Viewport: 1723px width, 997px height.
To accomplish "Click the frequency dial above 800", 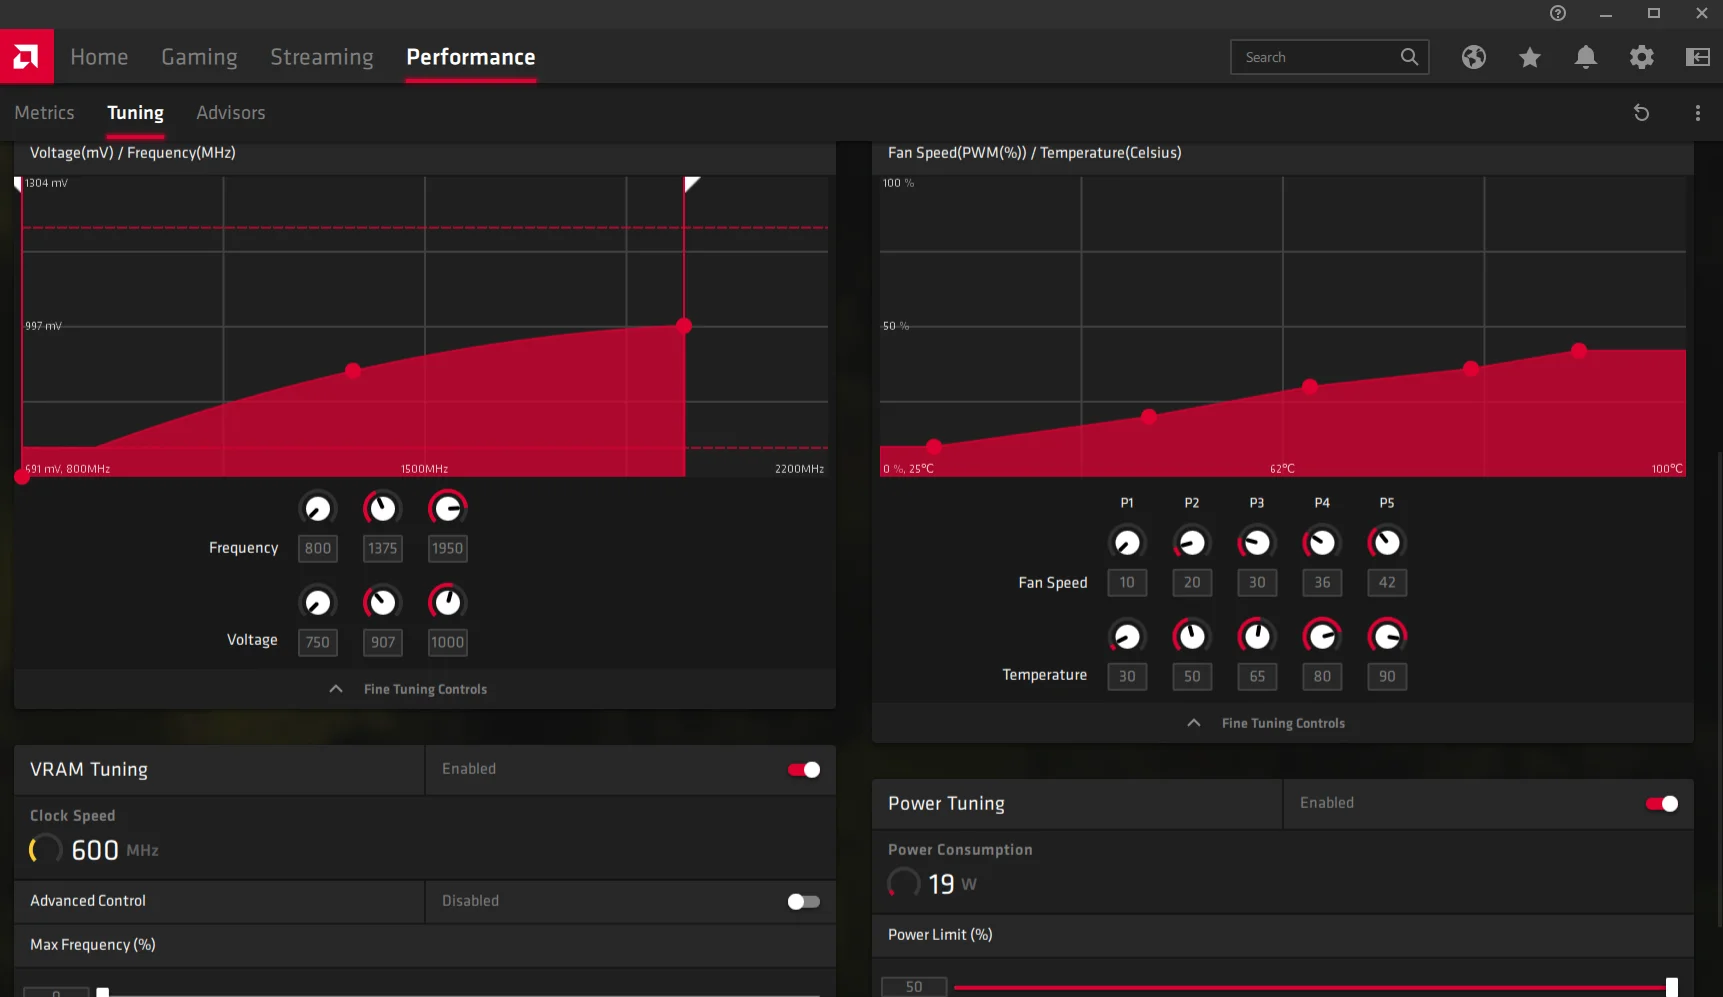I will (317, 509).
